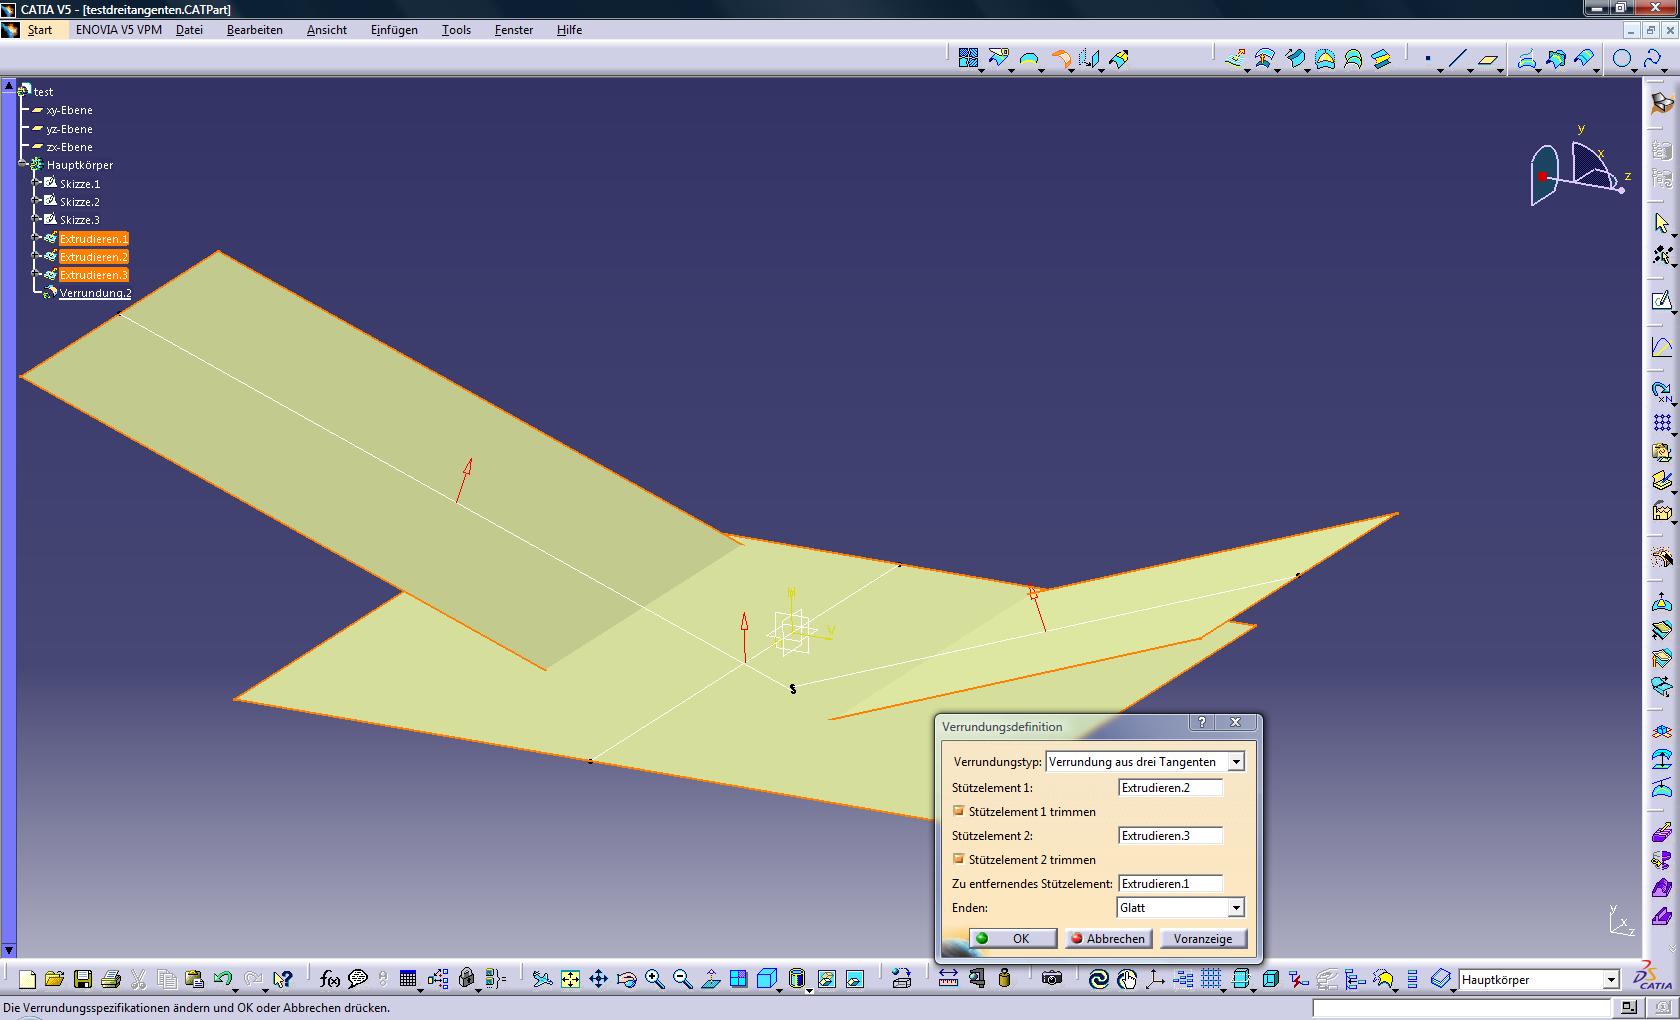Click the 'Zu entfernendes Stützelement' field
1680x1020 pixels.
(x=1170, y=884)
